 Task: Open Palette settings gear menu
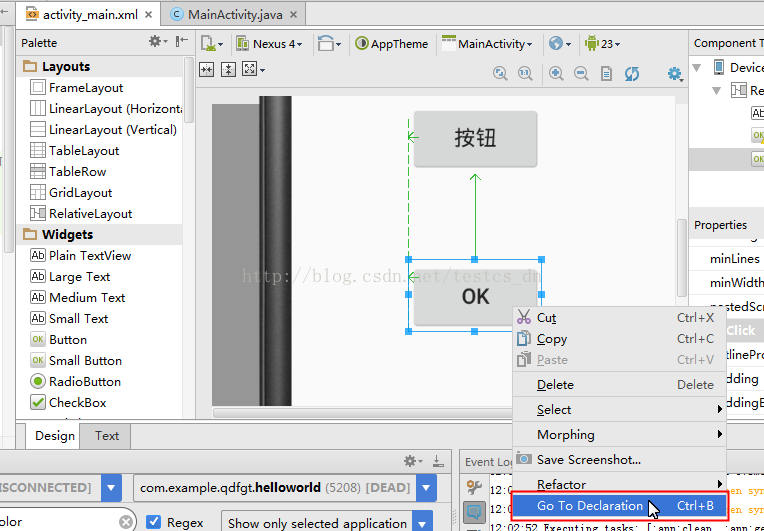pyautogui.click(x=158, y=42)
